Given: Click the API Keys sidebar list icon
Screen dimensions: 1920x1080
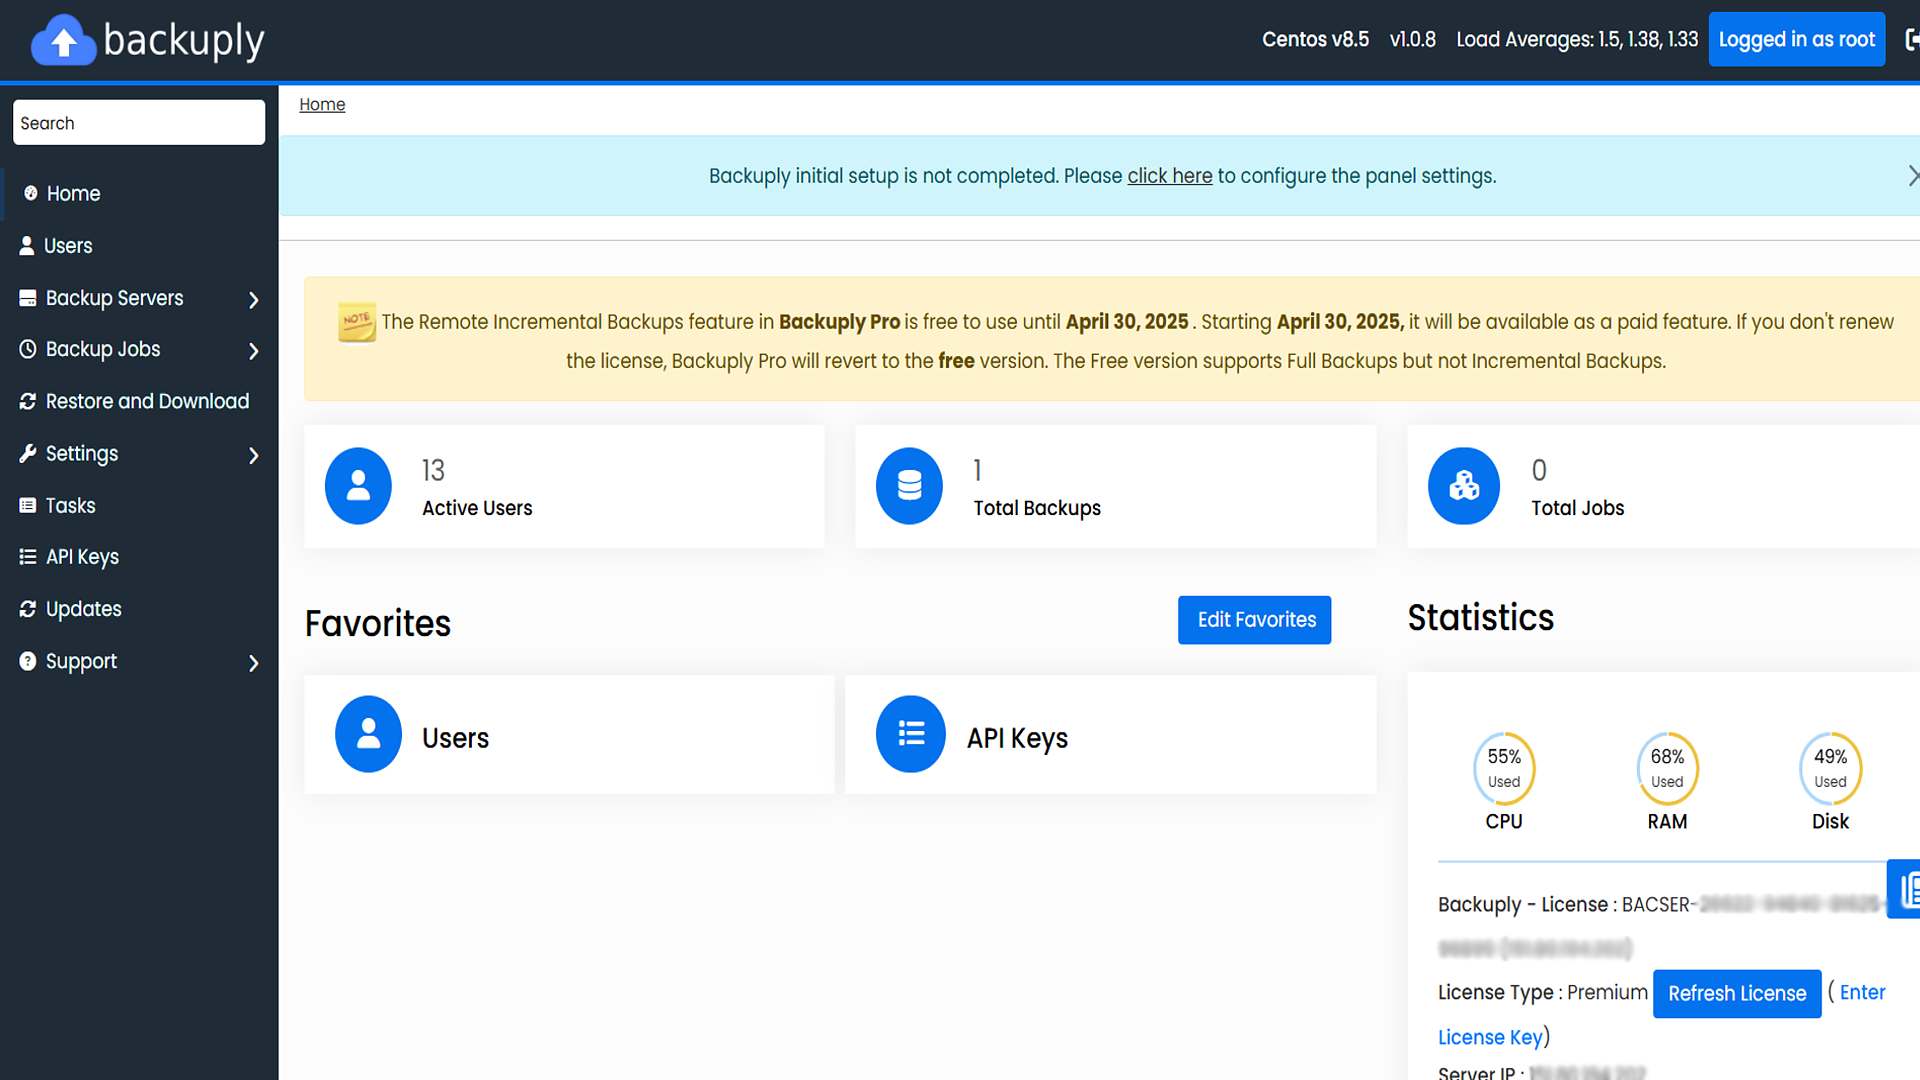Looking at the screenshot, I should coord(28,557).
